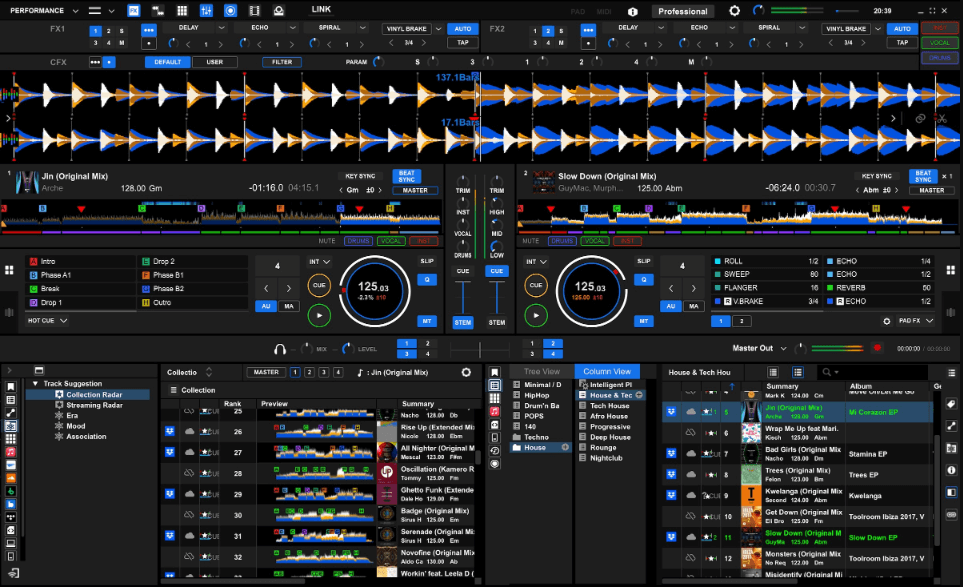
Task: Mute the DRUMS stem on the right deck
Action: pos(563,241)
